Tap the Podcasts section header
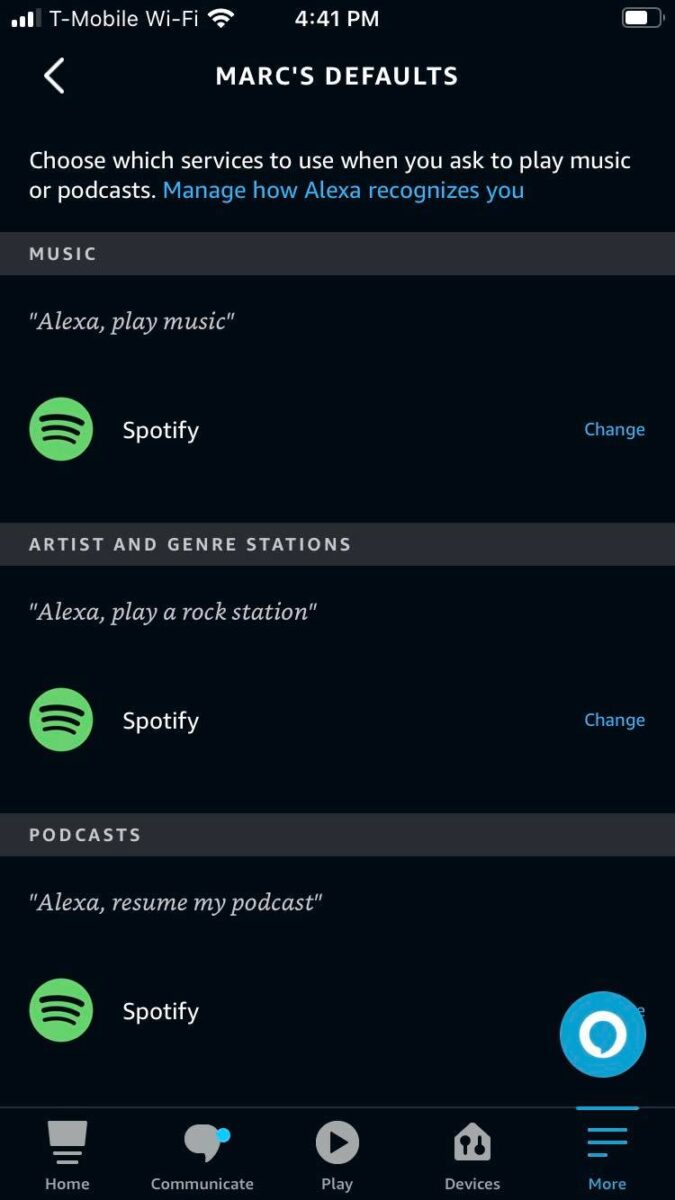The width and height of the screenshot is (675, 1200). 337,834
